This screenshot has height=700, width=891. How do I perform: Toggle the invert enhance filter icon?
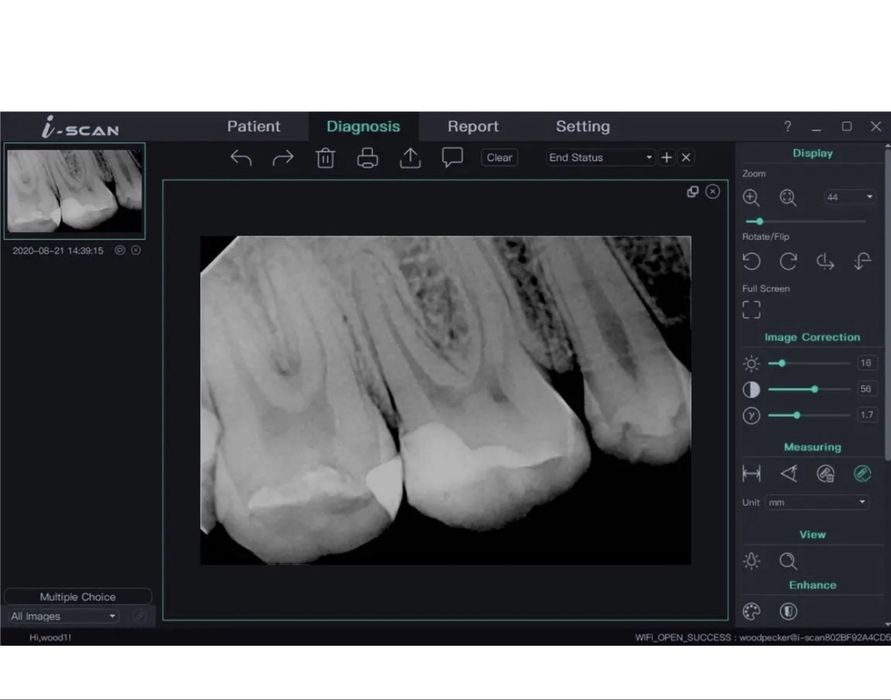pos(789,611)
